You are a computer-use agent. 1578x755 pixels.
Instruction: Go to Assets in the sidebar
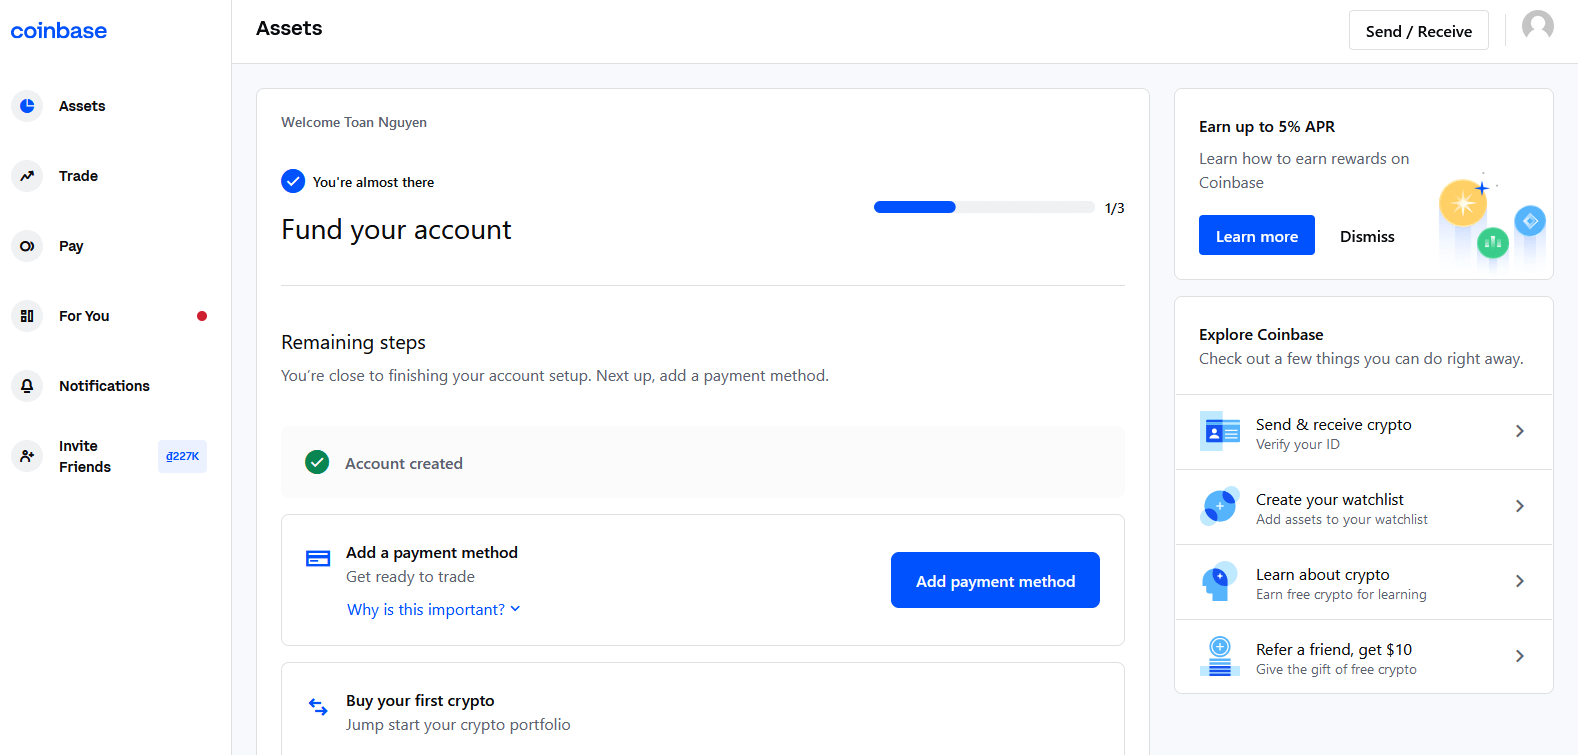coord(82,106)
